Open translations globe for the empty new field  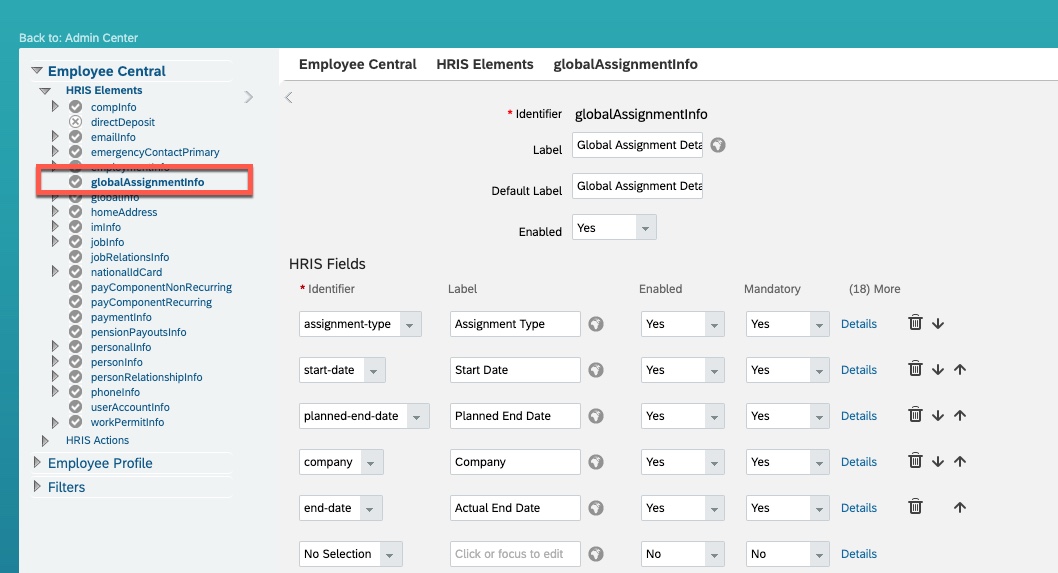pyautogui.click(x=596, y=554)
